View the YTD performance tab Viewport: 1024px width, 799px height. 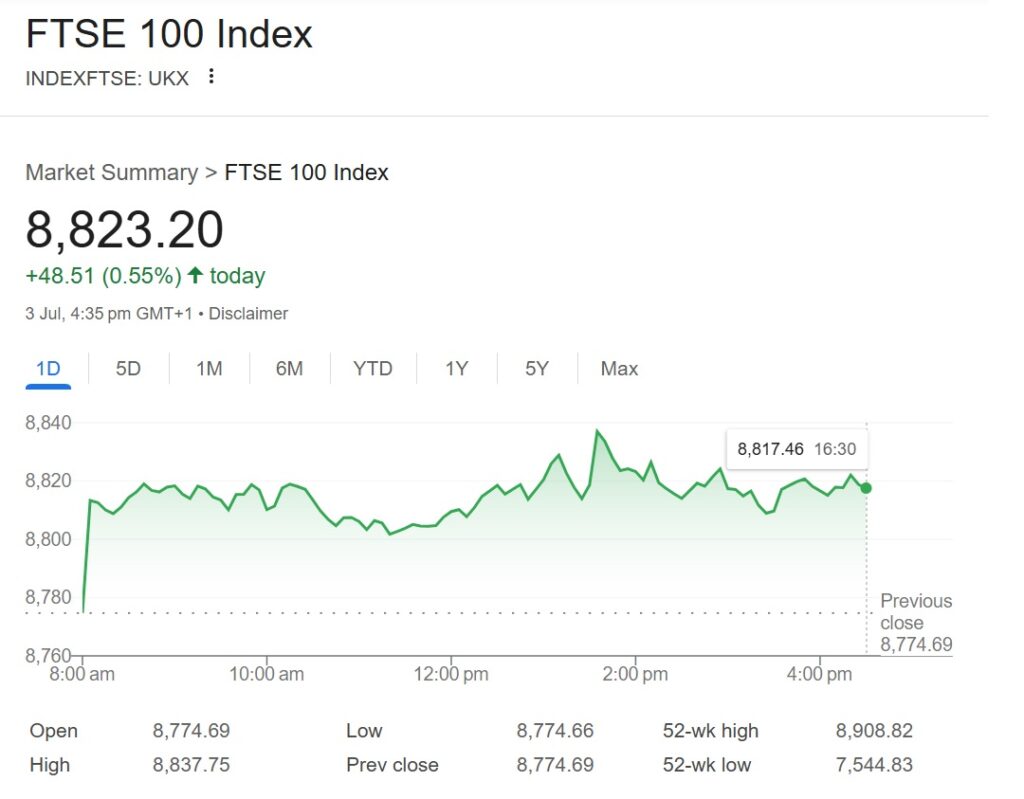[x=371, y=368]
